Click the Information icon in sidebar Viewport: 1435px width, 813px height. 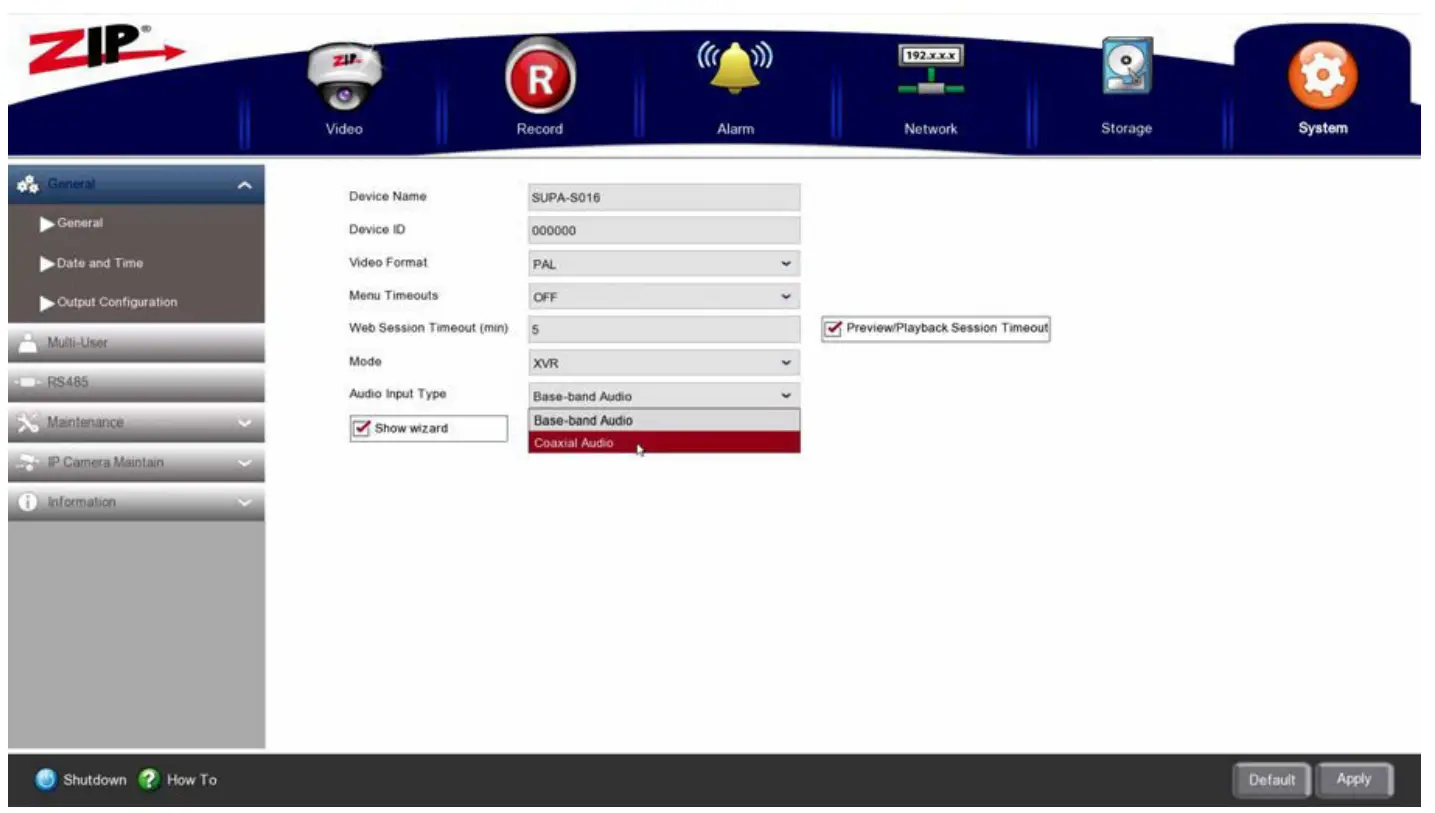28,502
